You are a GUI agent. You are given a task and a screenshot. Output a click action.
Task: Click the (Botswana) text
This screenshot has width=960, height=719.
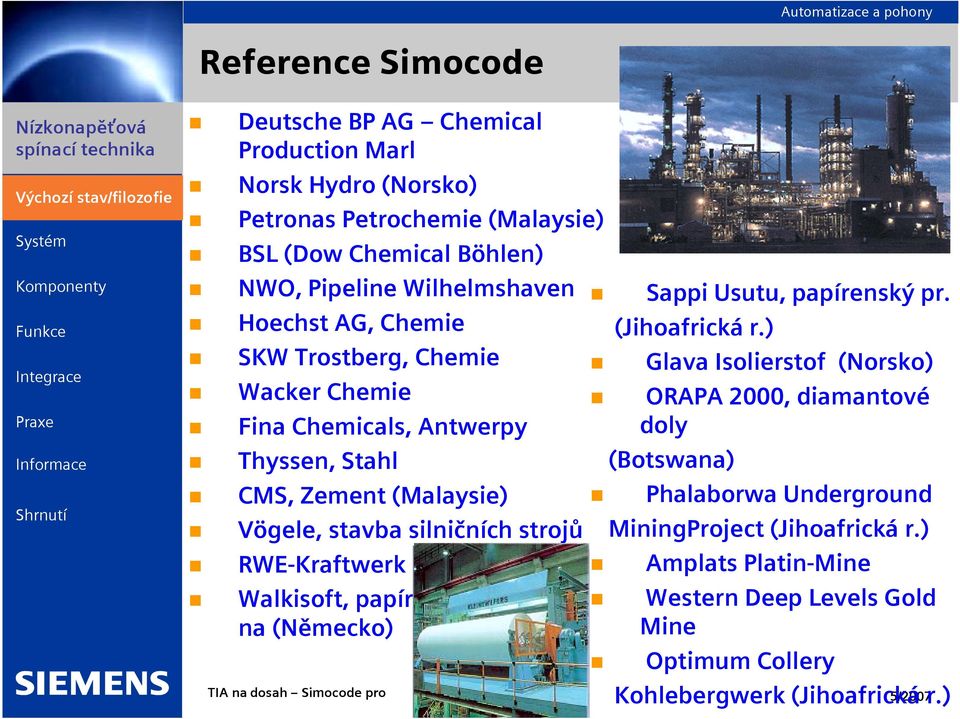(671, 460)
